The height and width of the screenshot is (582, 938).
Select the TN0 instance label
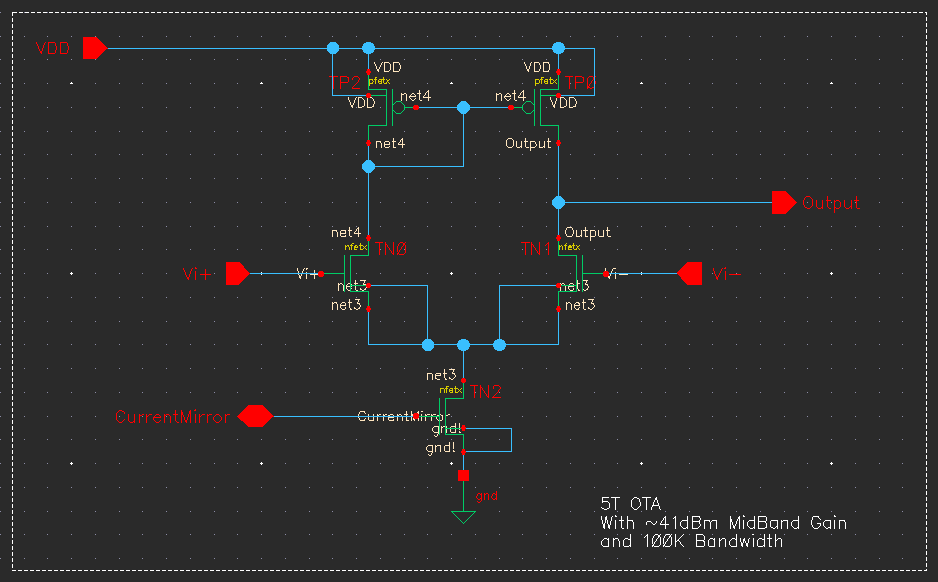[391, 248]
